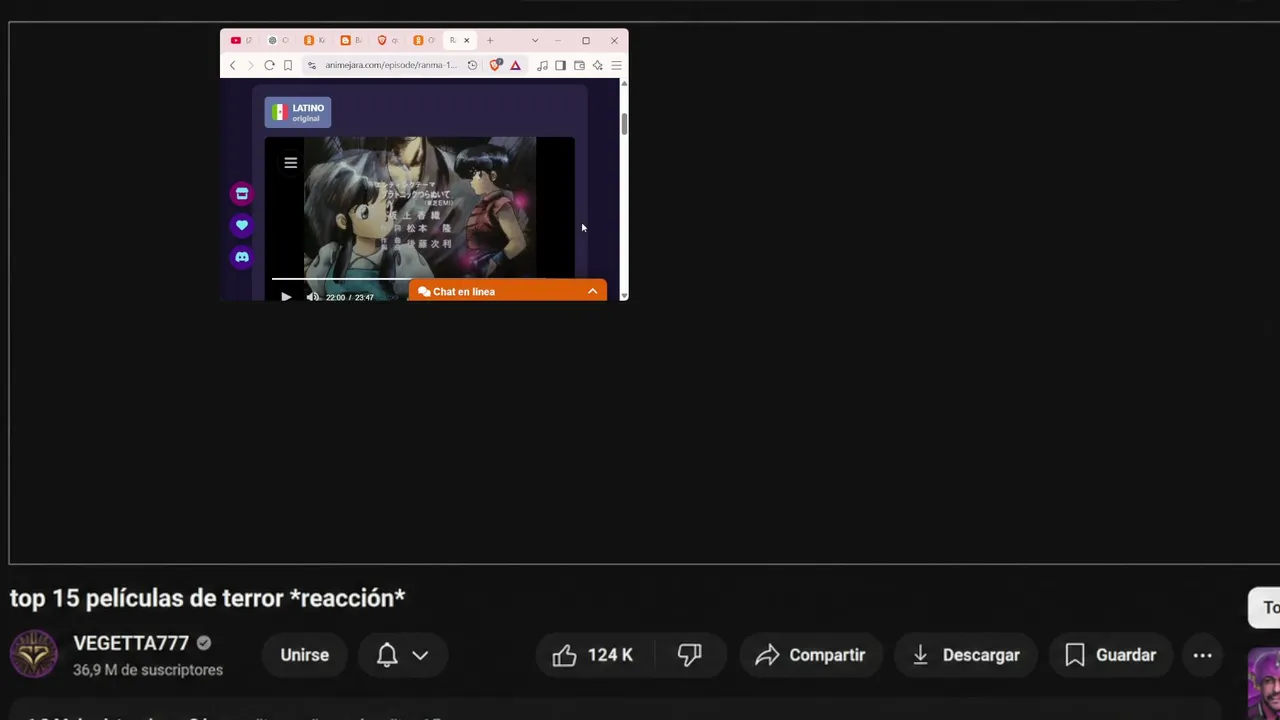
Task: Open the music playlist icon in the toolbar
Action: (x=542, y=65)
